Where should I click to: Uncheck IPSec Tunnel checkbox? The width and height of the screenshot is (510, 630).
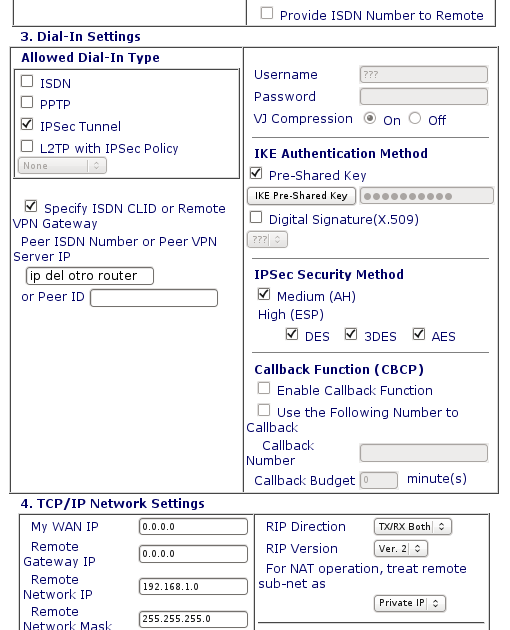tap(27, 124)
